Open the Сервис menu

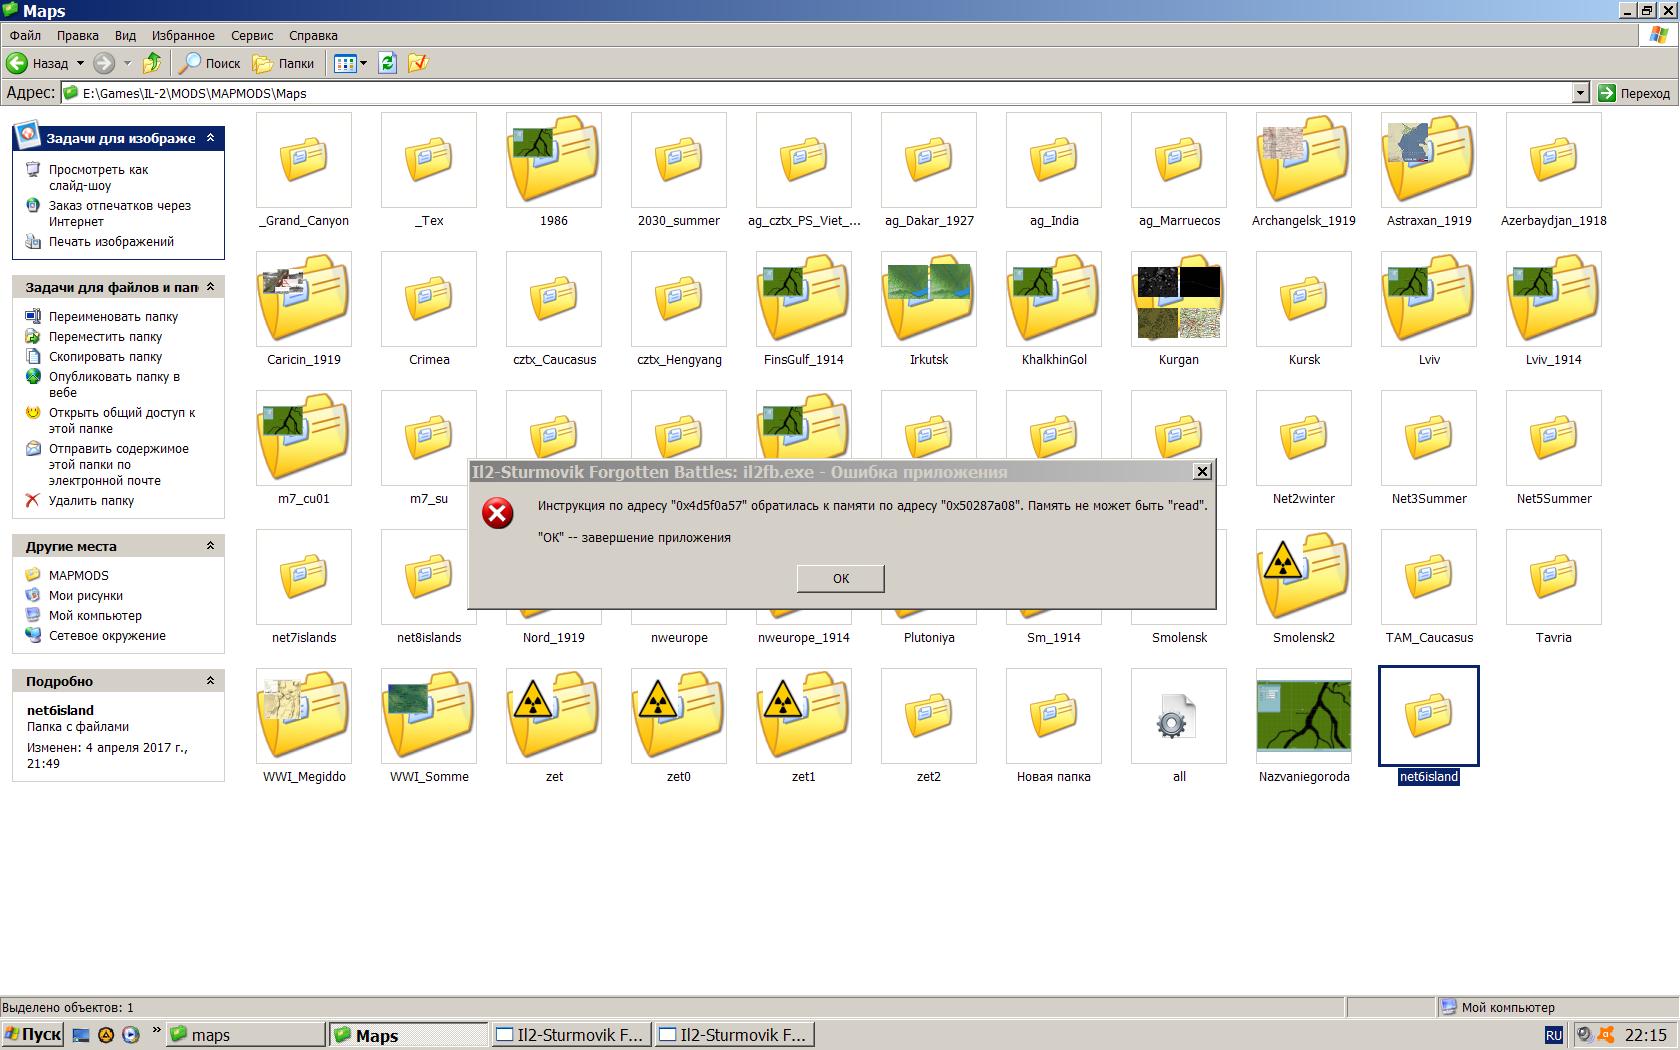click(x=252, y=35)
